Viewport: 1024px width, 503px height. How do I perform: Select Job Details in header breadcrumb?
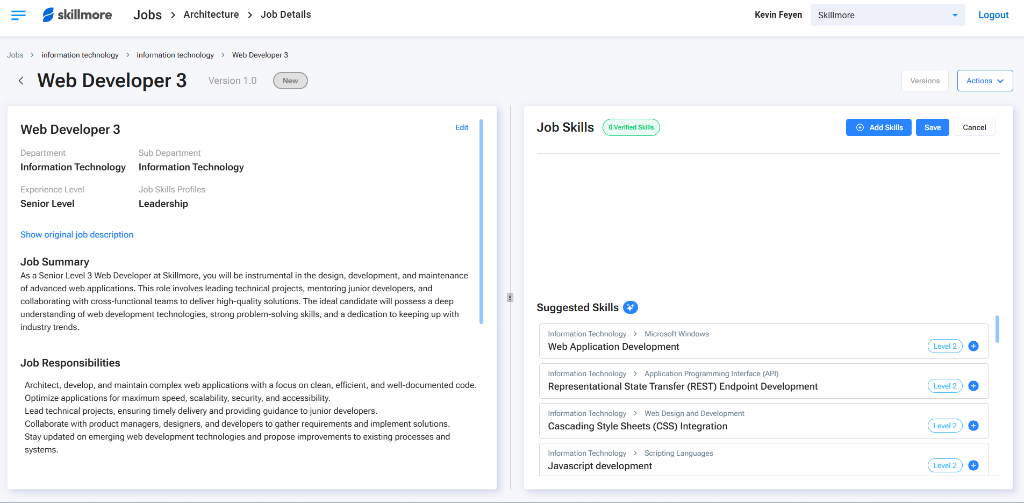pos(285,14)
